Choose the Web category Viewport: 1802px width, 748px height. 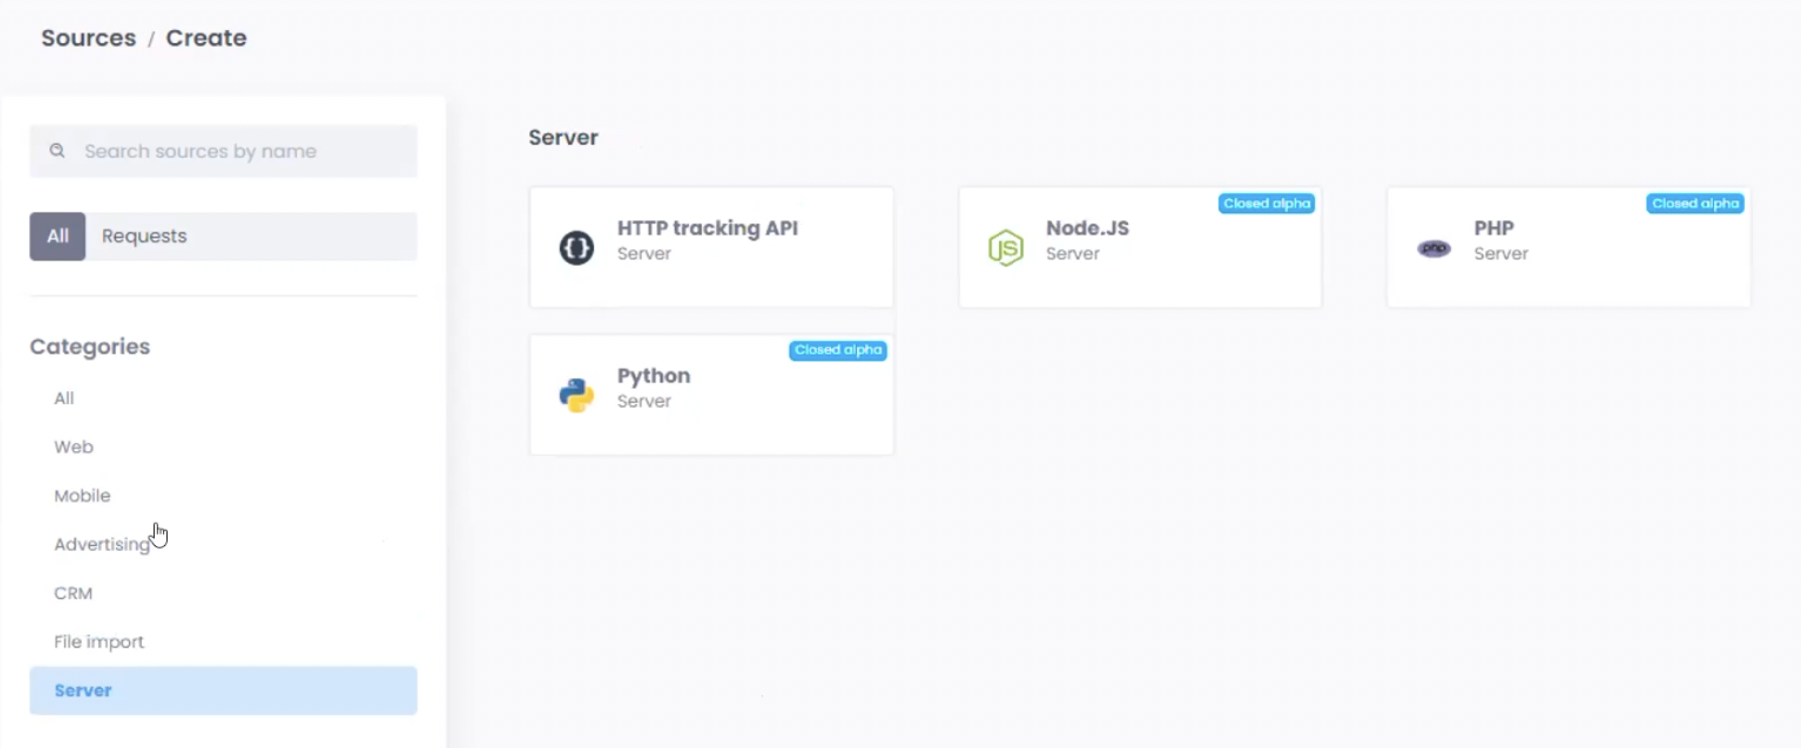tap(73, 447)
